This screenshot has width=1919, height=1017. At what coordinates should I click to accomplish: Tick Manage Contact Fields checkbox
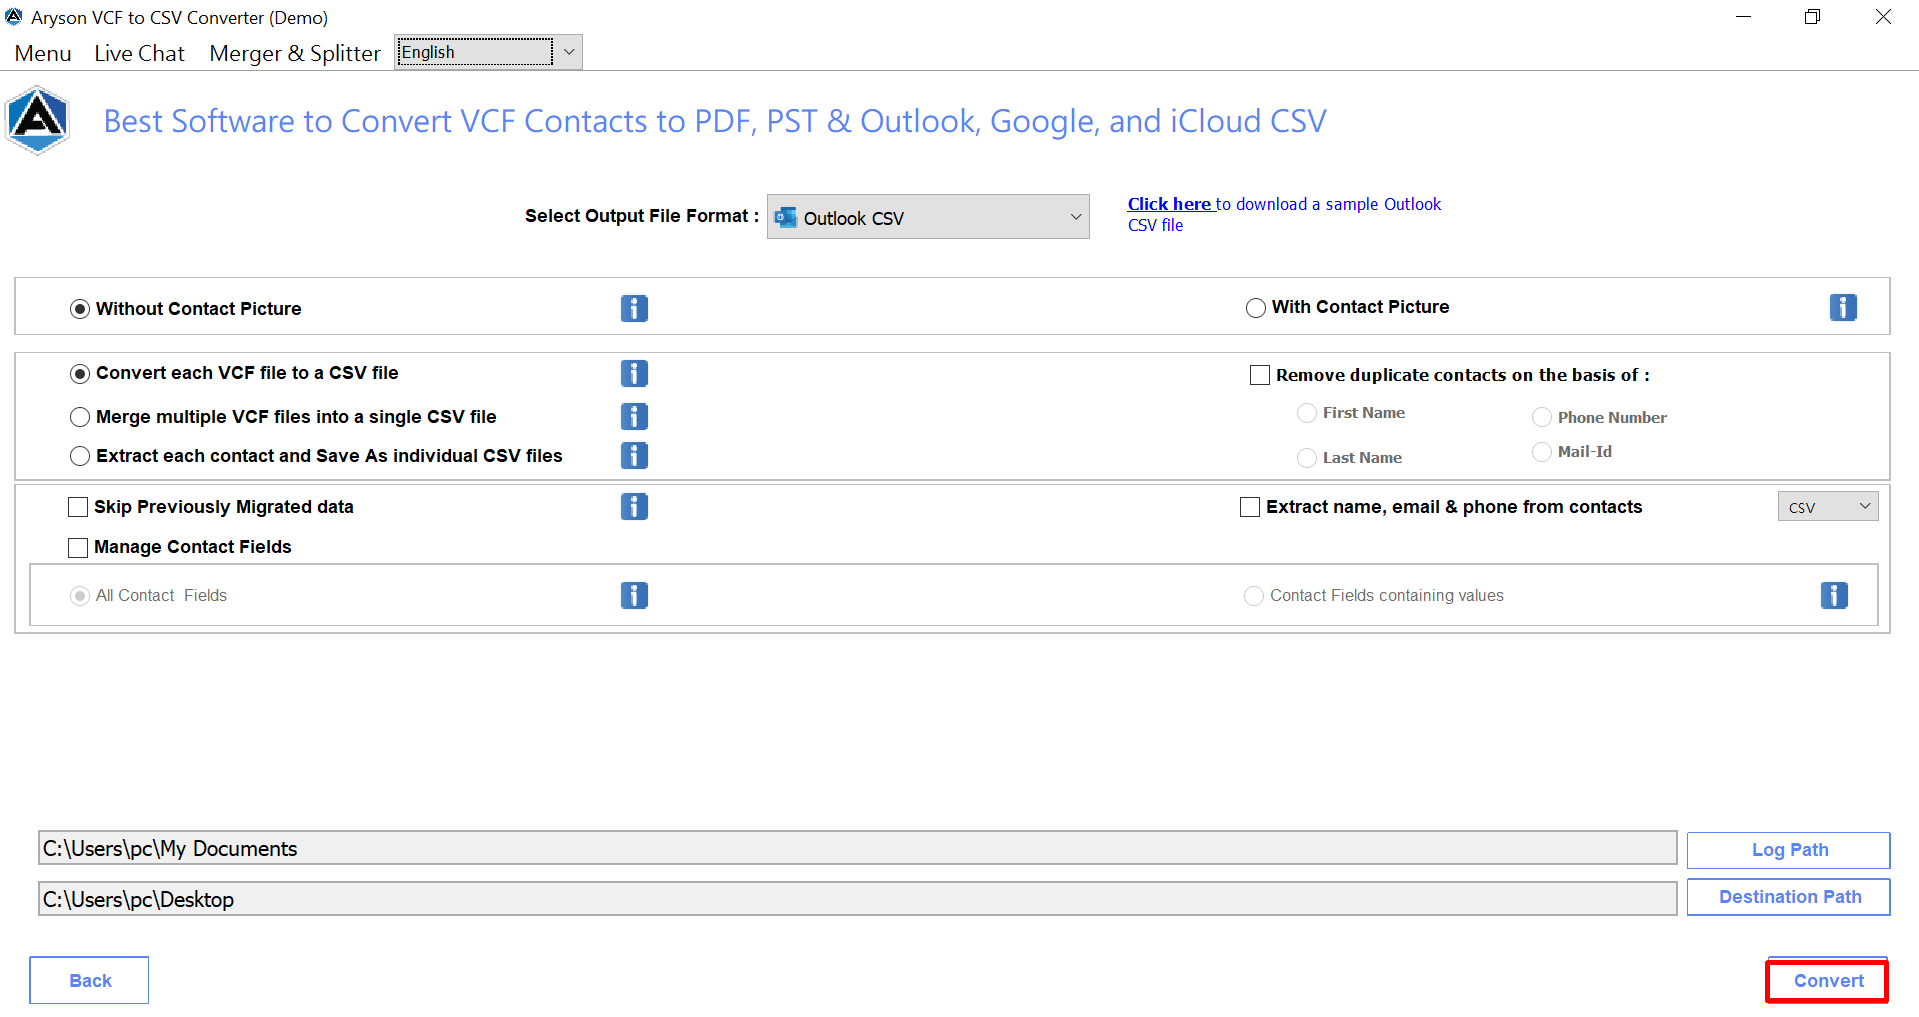point(78,547)
